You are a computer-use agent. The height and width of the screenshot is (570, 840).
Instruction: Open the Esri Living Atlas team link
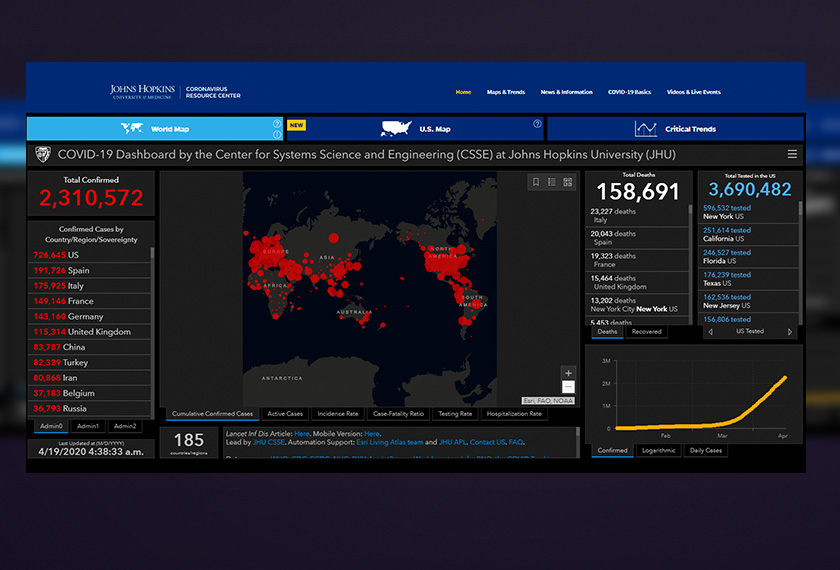(x=389, y=442)
